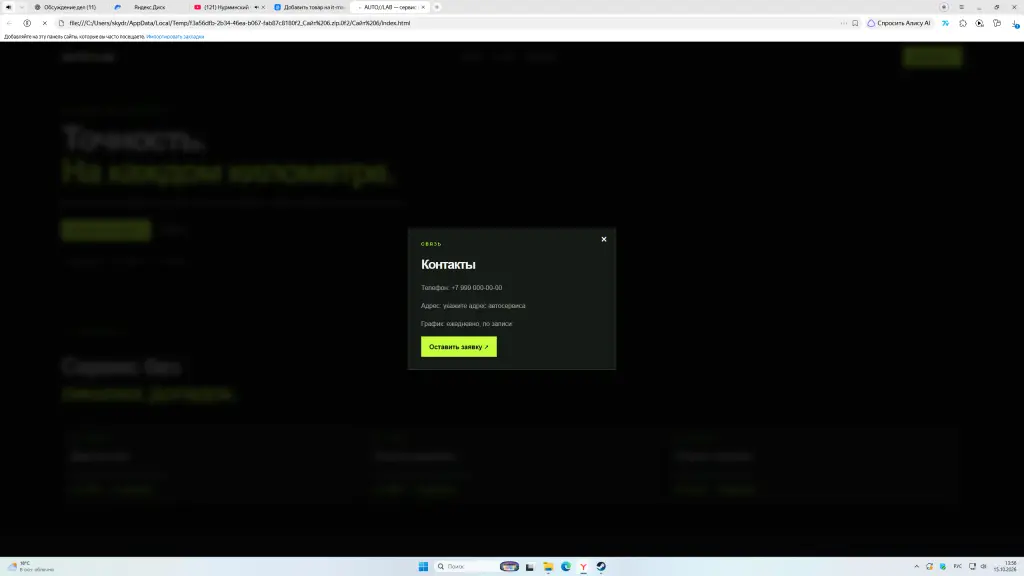This screenshot has width=1024, height=576.
Task: Open the weather widget on the taskbar
Action: click(31, 566)
